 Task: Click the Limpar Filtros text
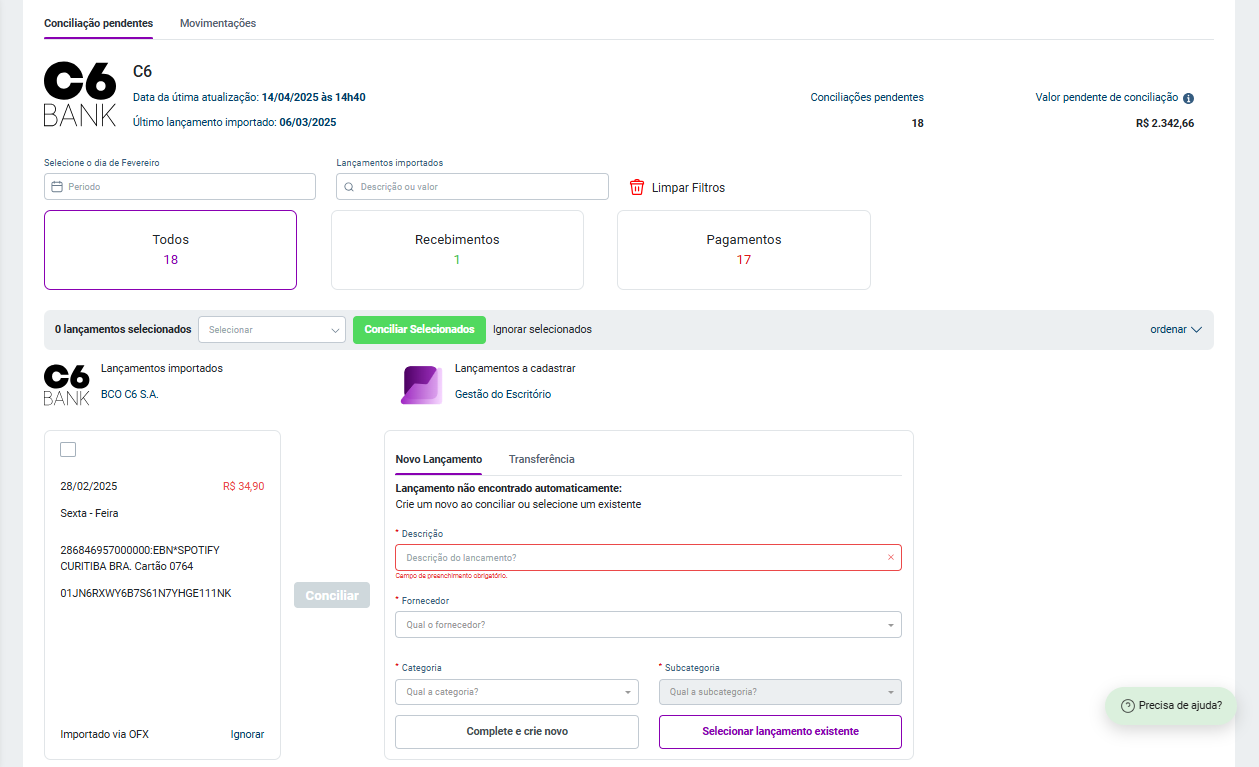[688, 188]
